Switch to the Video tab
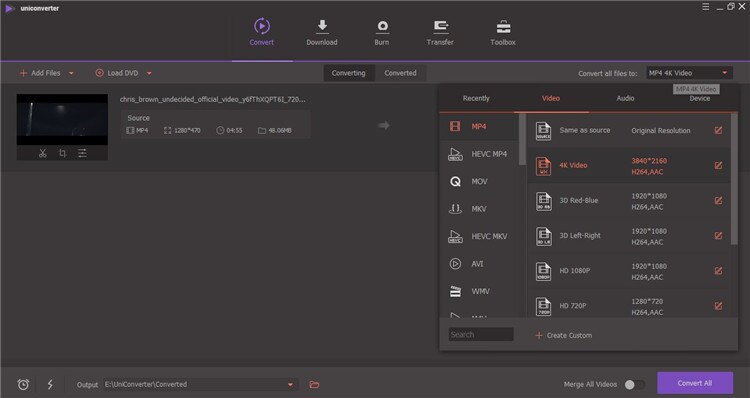The width and height of the screenshot is (750, 398). click(x=551, y=98)
